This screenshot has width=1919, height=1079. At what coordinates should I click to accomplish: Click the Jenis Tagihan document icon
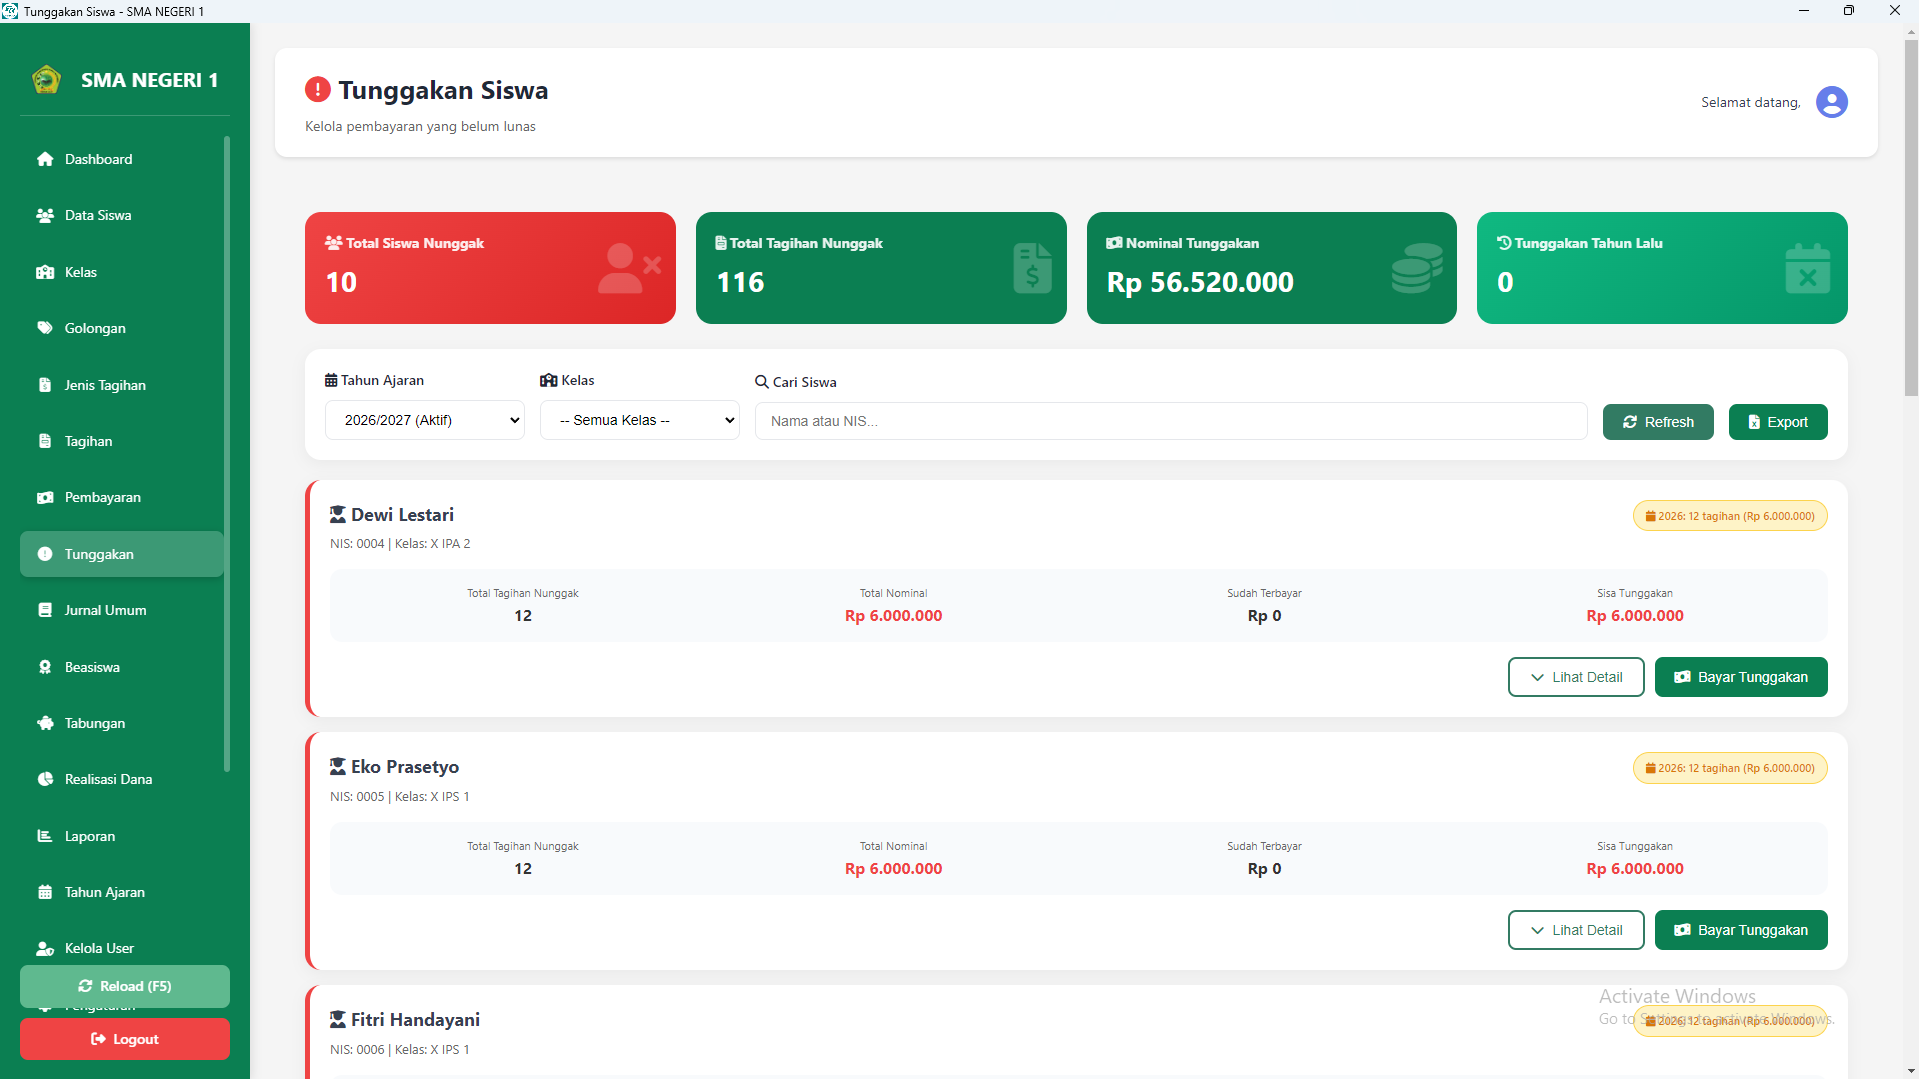[45, 385]
